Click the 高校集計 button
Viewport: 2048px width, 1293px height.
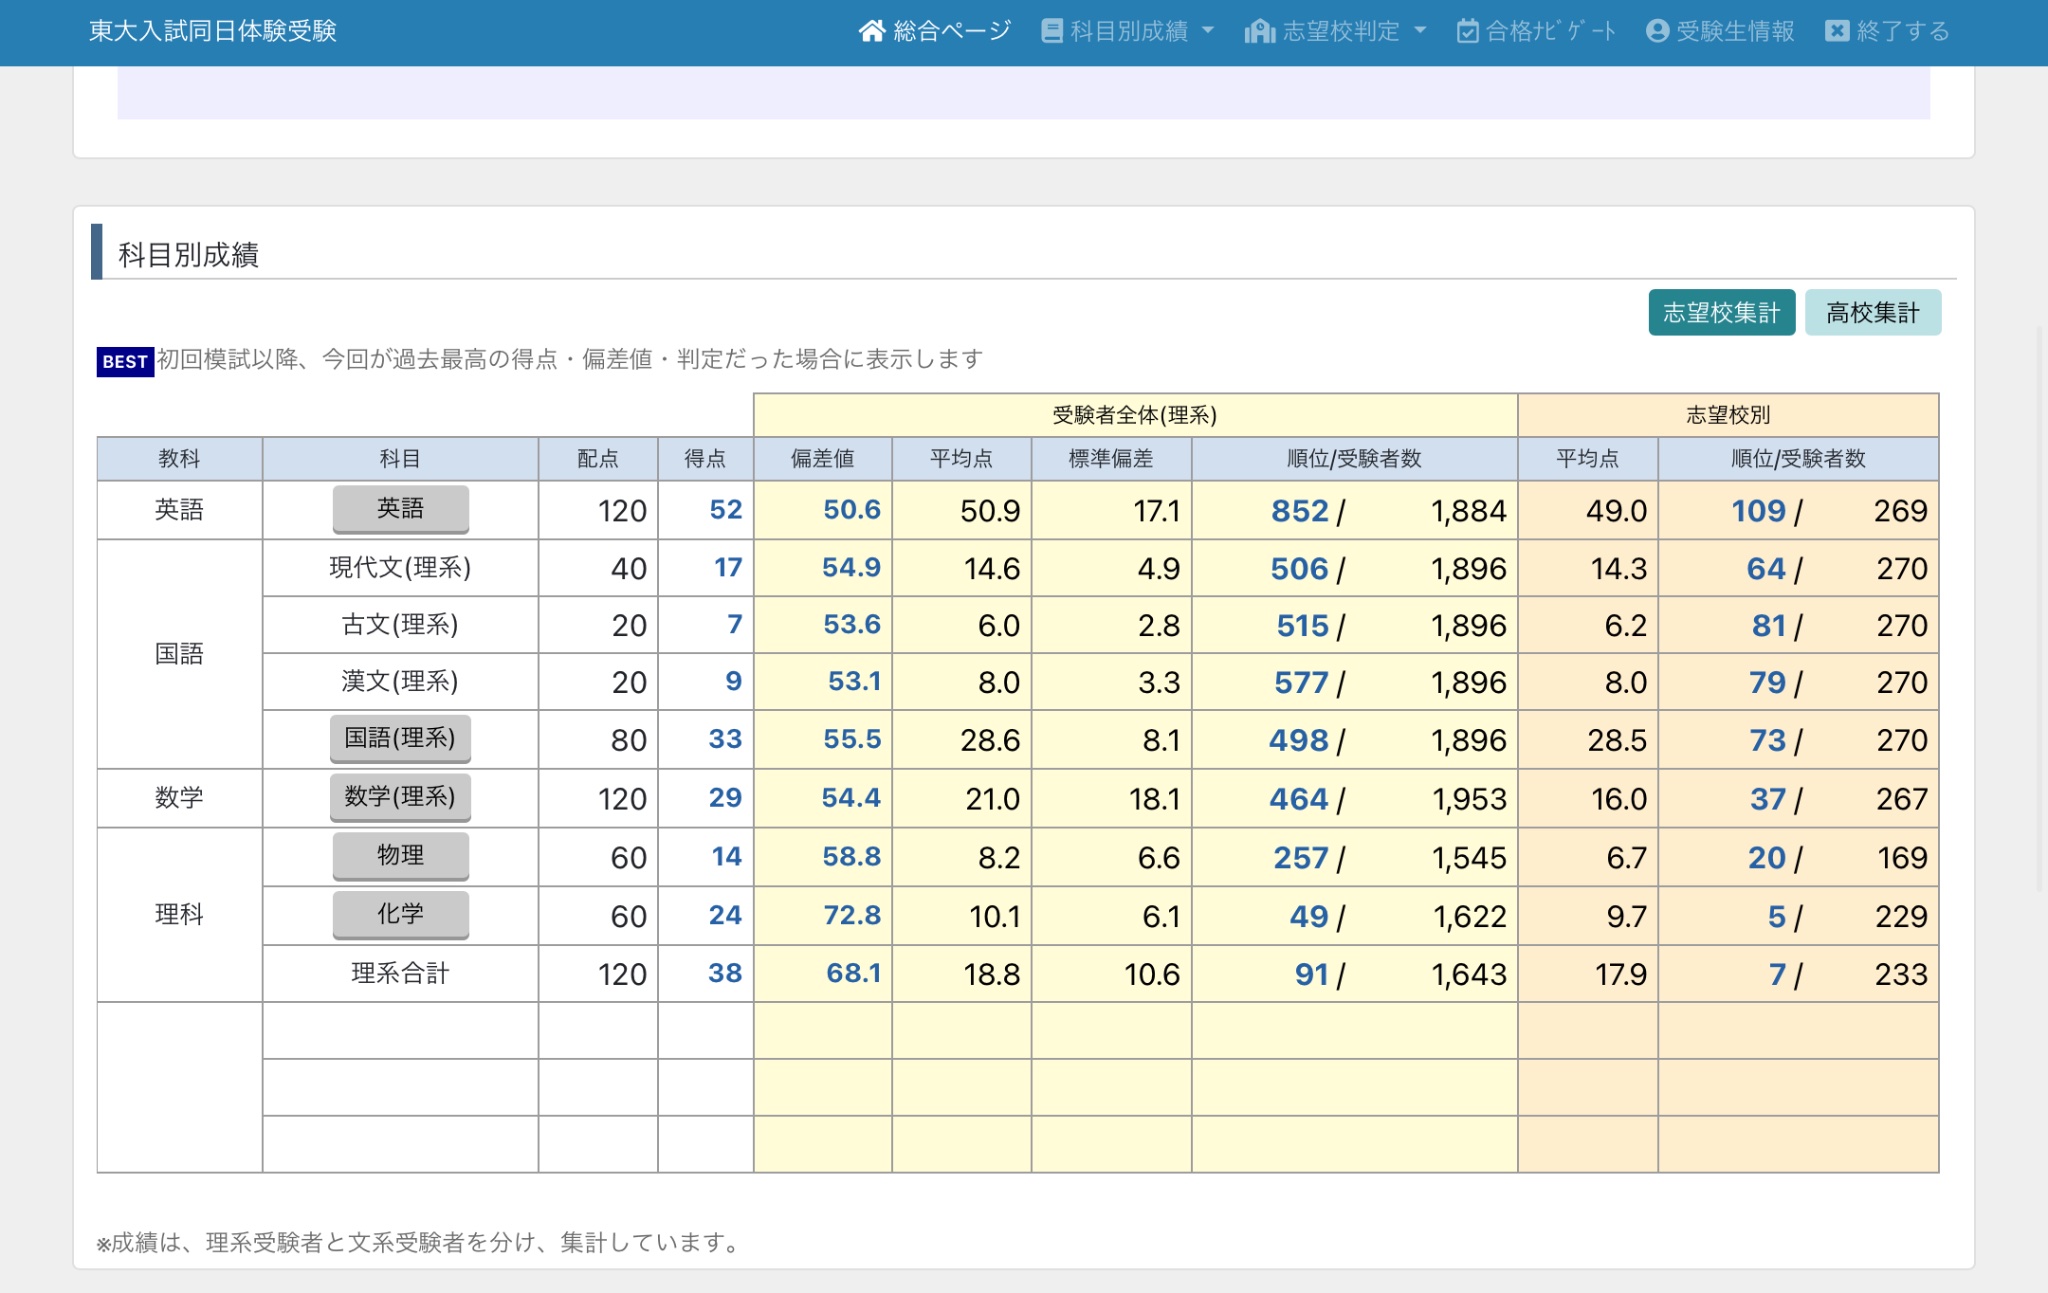click(1872, 313)
